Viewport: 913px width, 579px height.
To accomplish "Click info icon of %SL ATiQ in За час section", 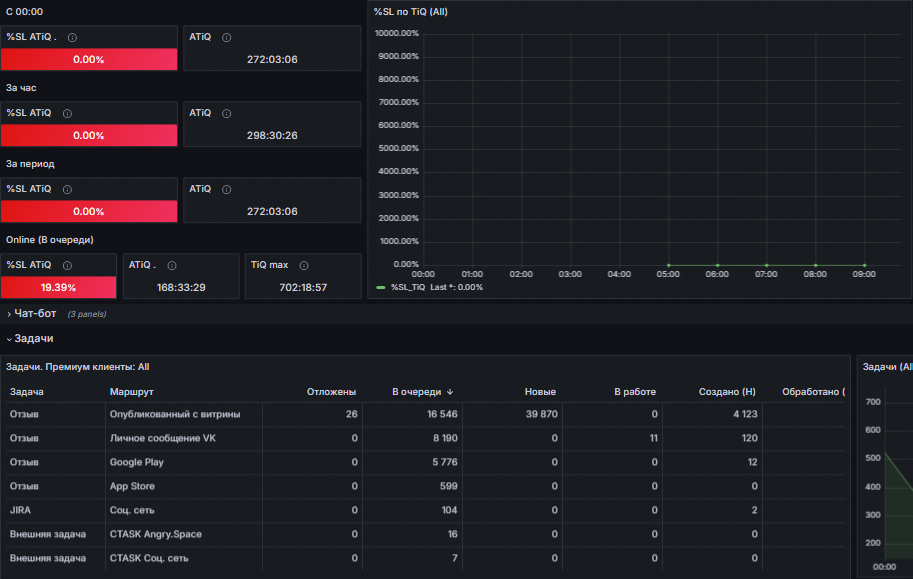I will point(68,114).
